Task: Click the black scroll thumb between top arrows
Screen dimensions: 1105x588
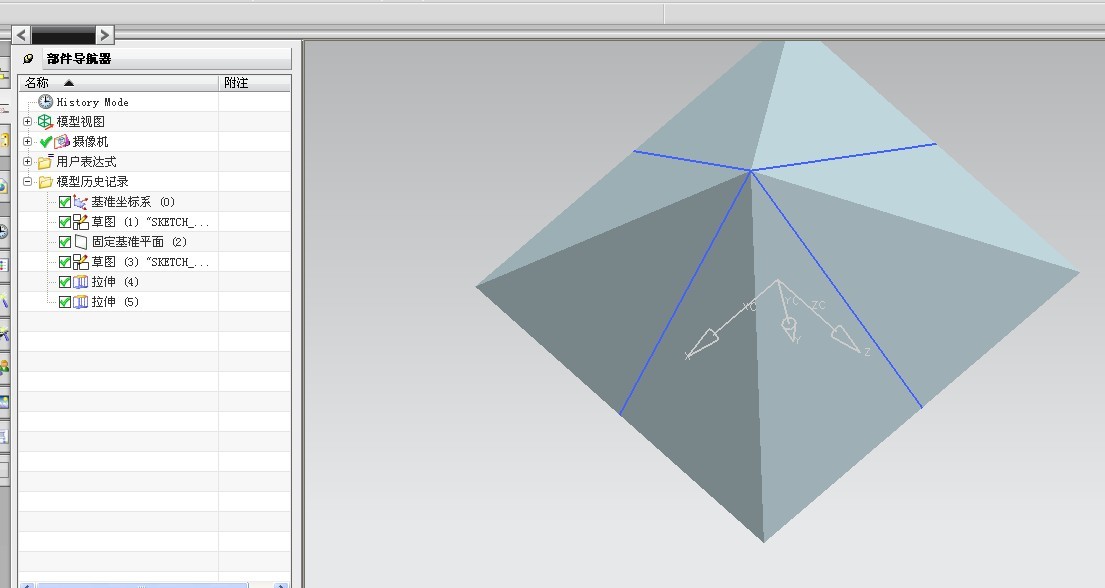Action: pos(63,35)
